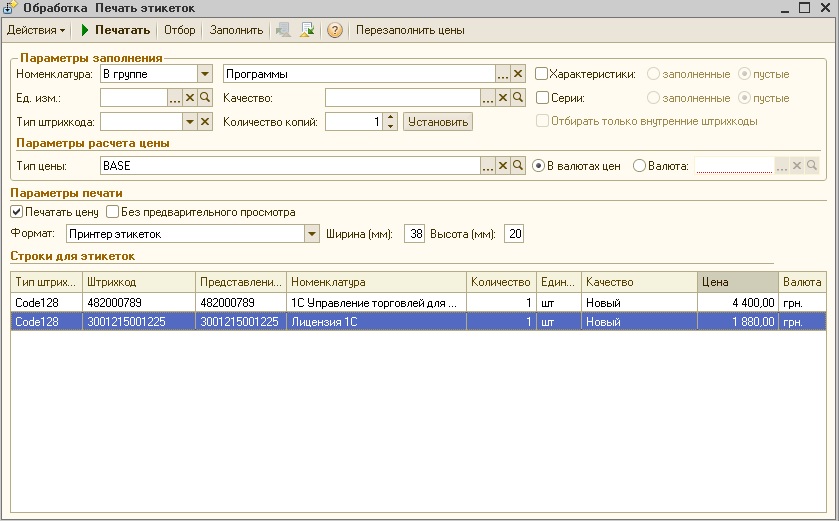Click the magnifier icon in the Тип цены field
This screenshot has width=839, height=521.
(x=517, y=166)
